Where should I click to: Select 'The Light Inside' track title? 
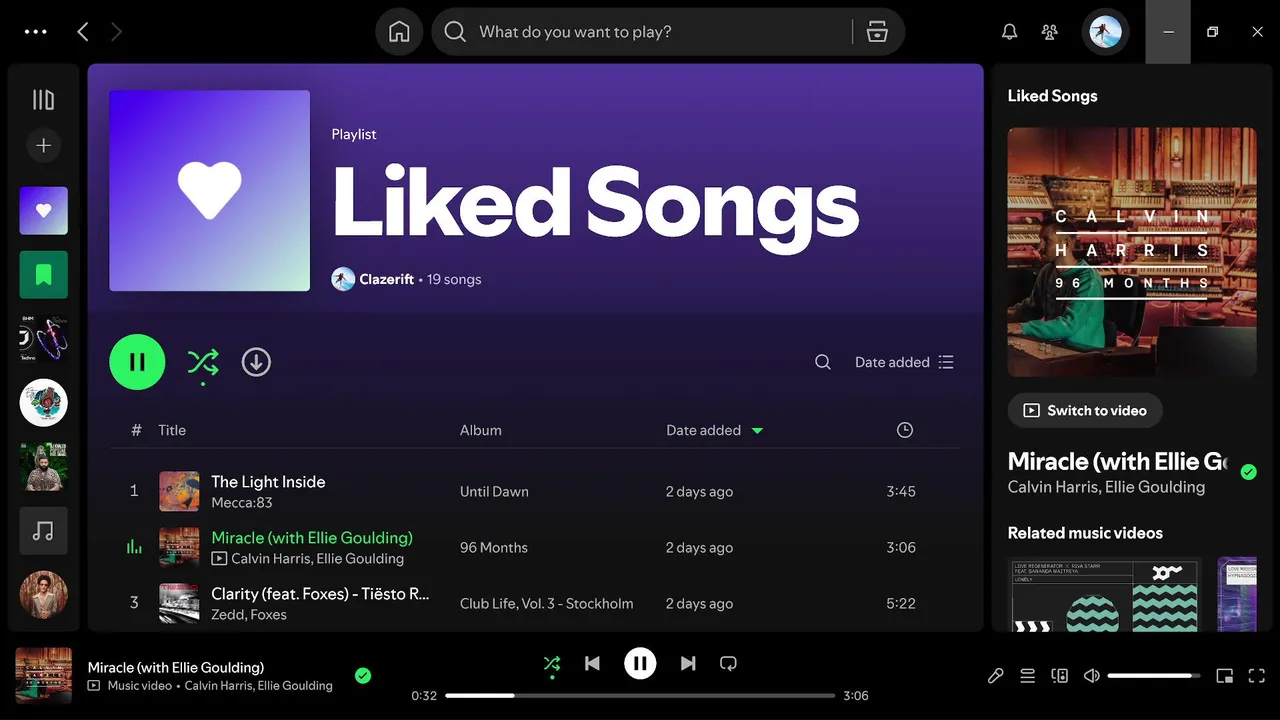(x=268, y=482)
